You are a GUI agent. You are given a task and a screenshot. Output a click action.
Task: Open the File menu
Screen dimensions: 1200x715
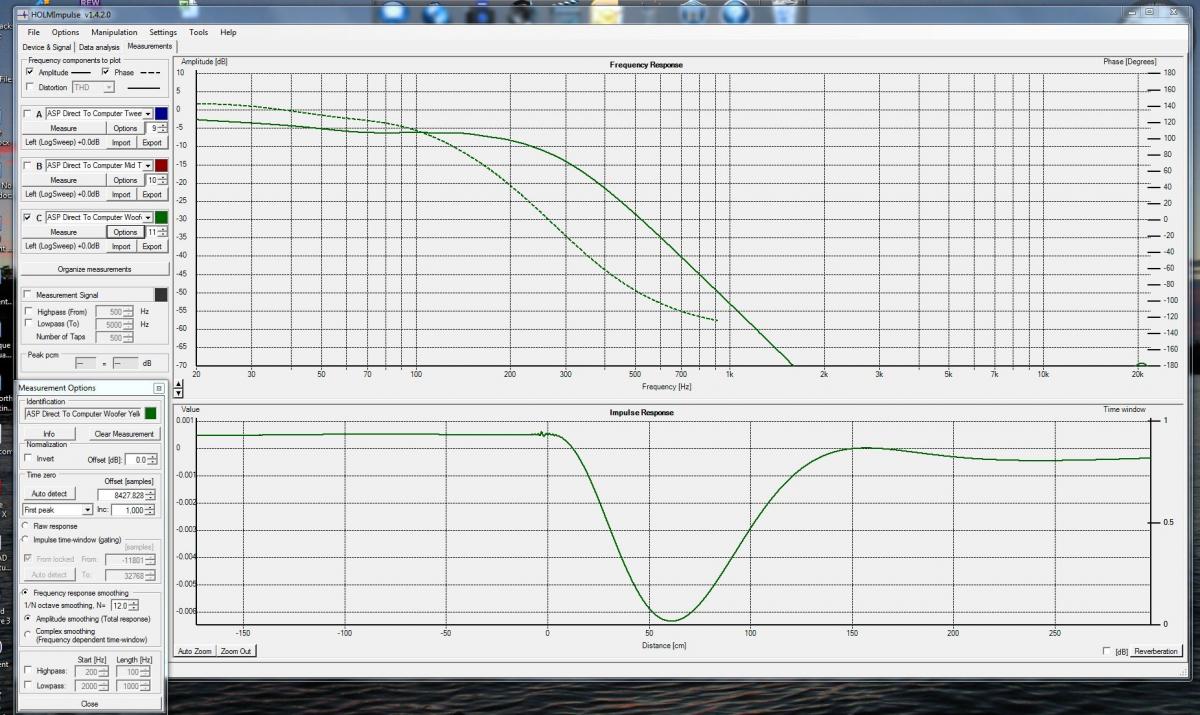pos(34,32)
